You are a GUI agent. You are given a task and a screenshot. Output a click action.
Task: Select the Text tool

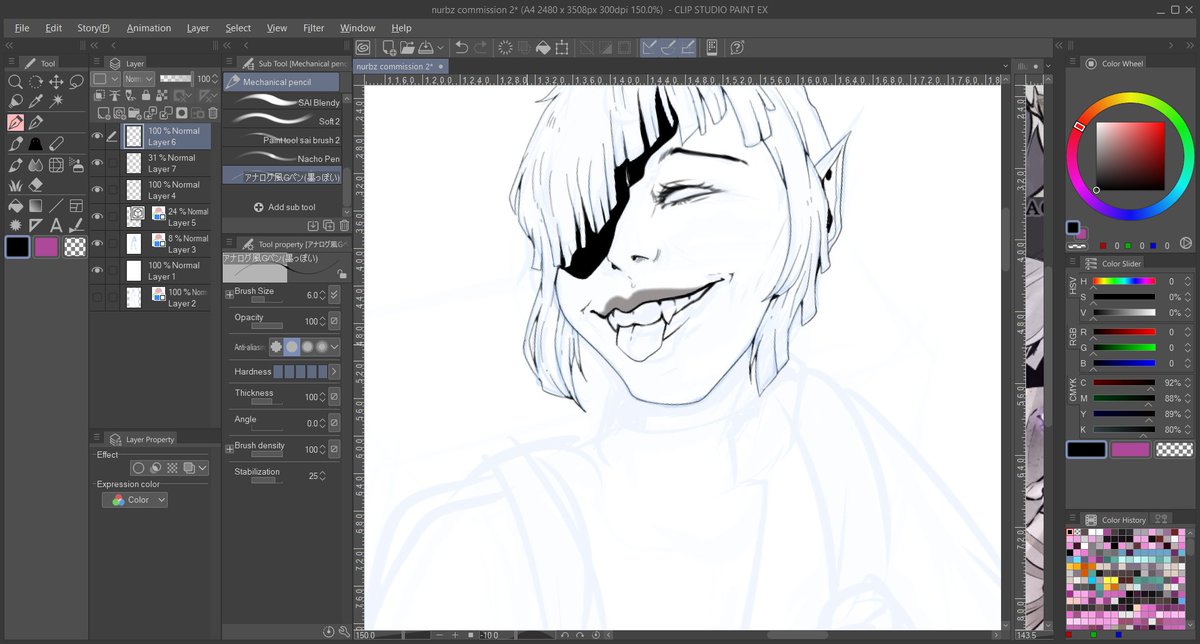(x=56, y=226)
